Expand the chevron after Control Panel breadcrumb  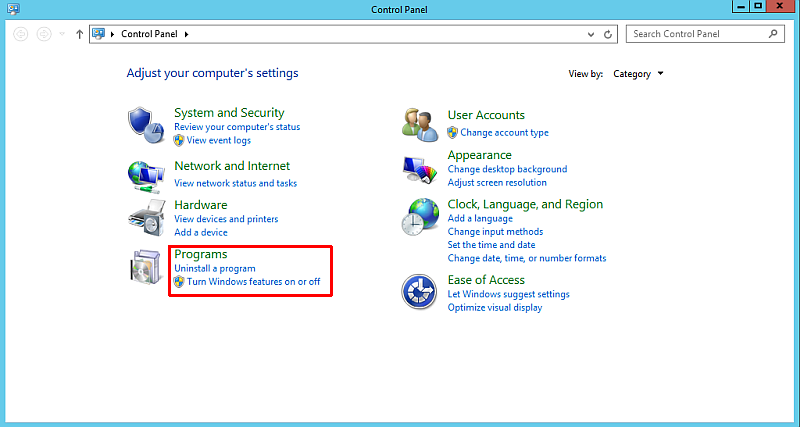186,34
